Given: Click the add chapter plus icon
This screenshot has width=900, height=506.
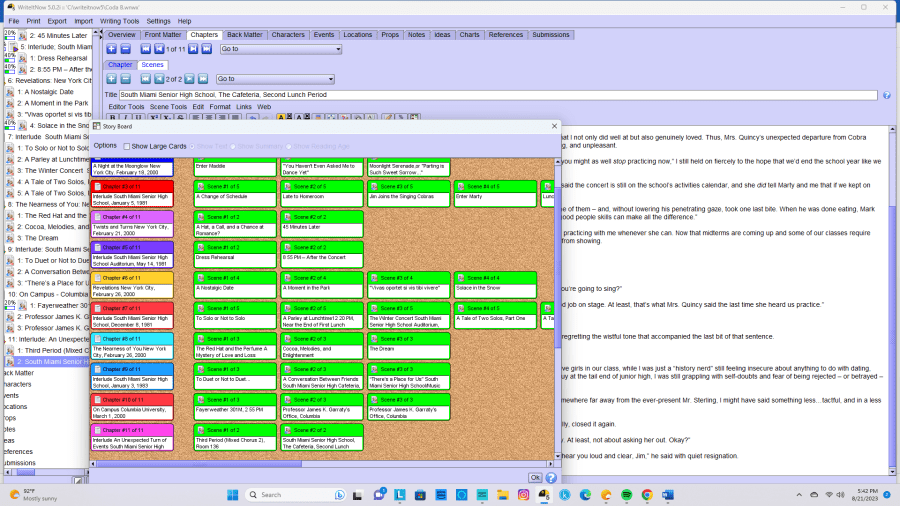Looking at the screenshot, I should [x=111, y=49].
